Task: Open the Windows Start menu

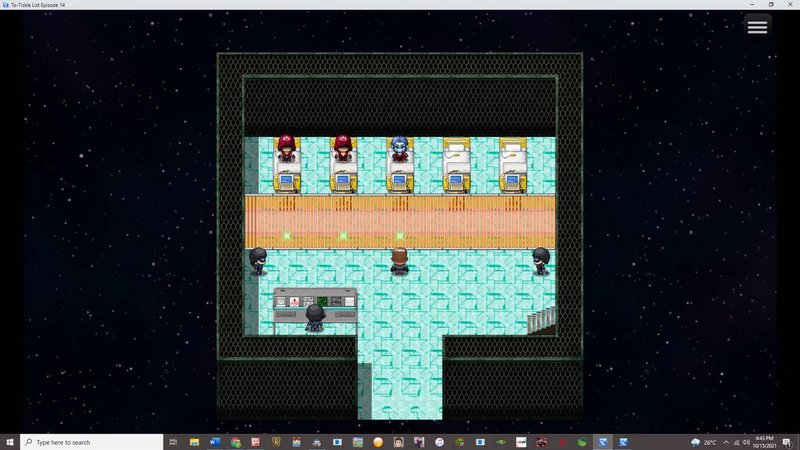Action: [10, 442]
